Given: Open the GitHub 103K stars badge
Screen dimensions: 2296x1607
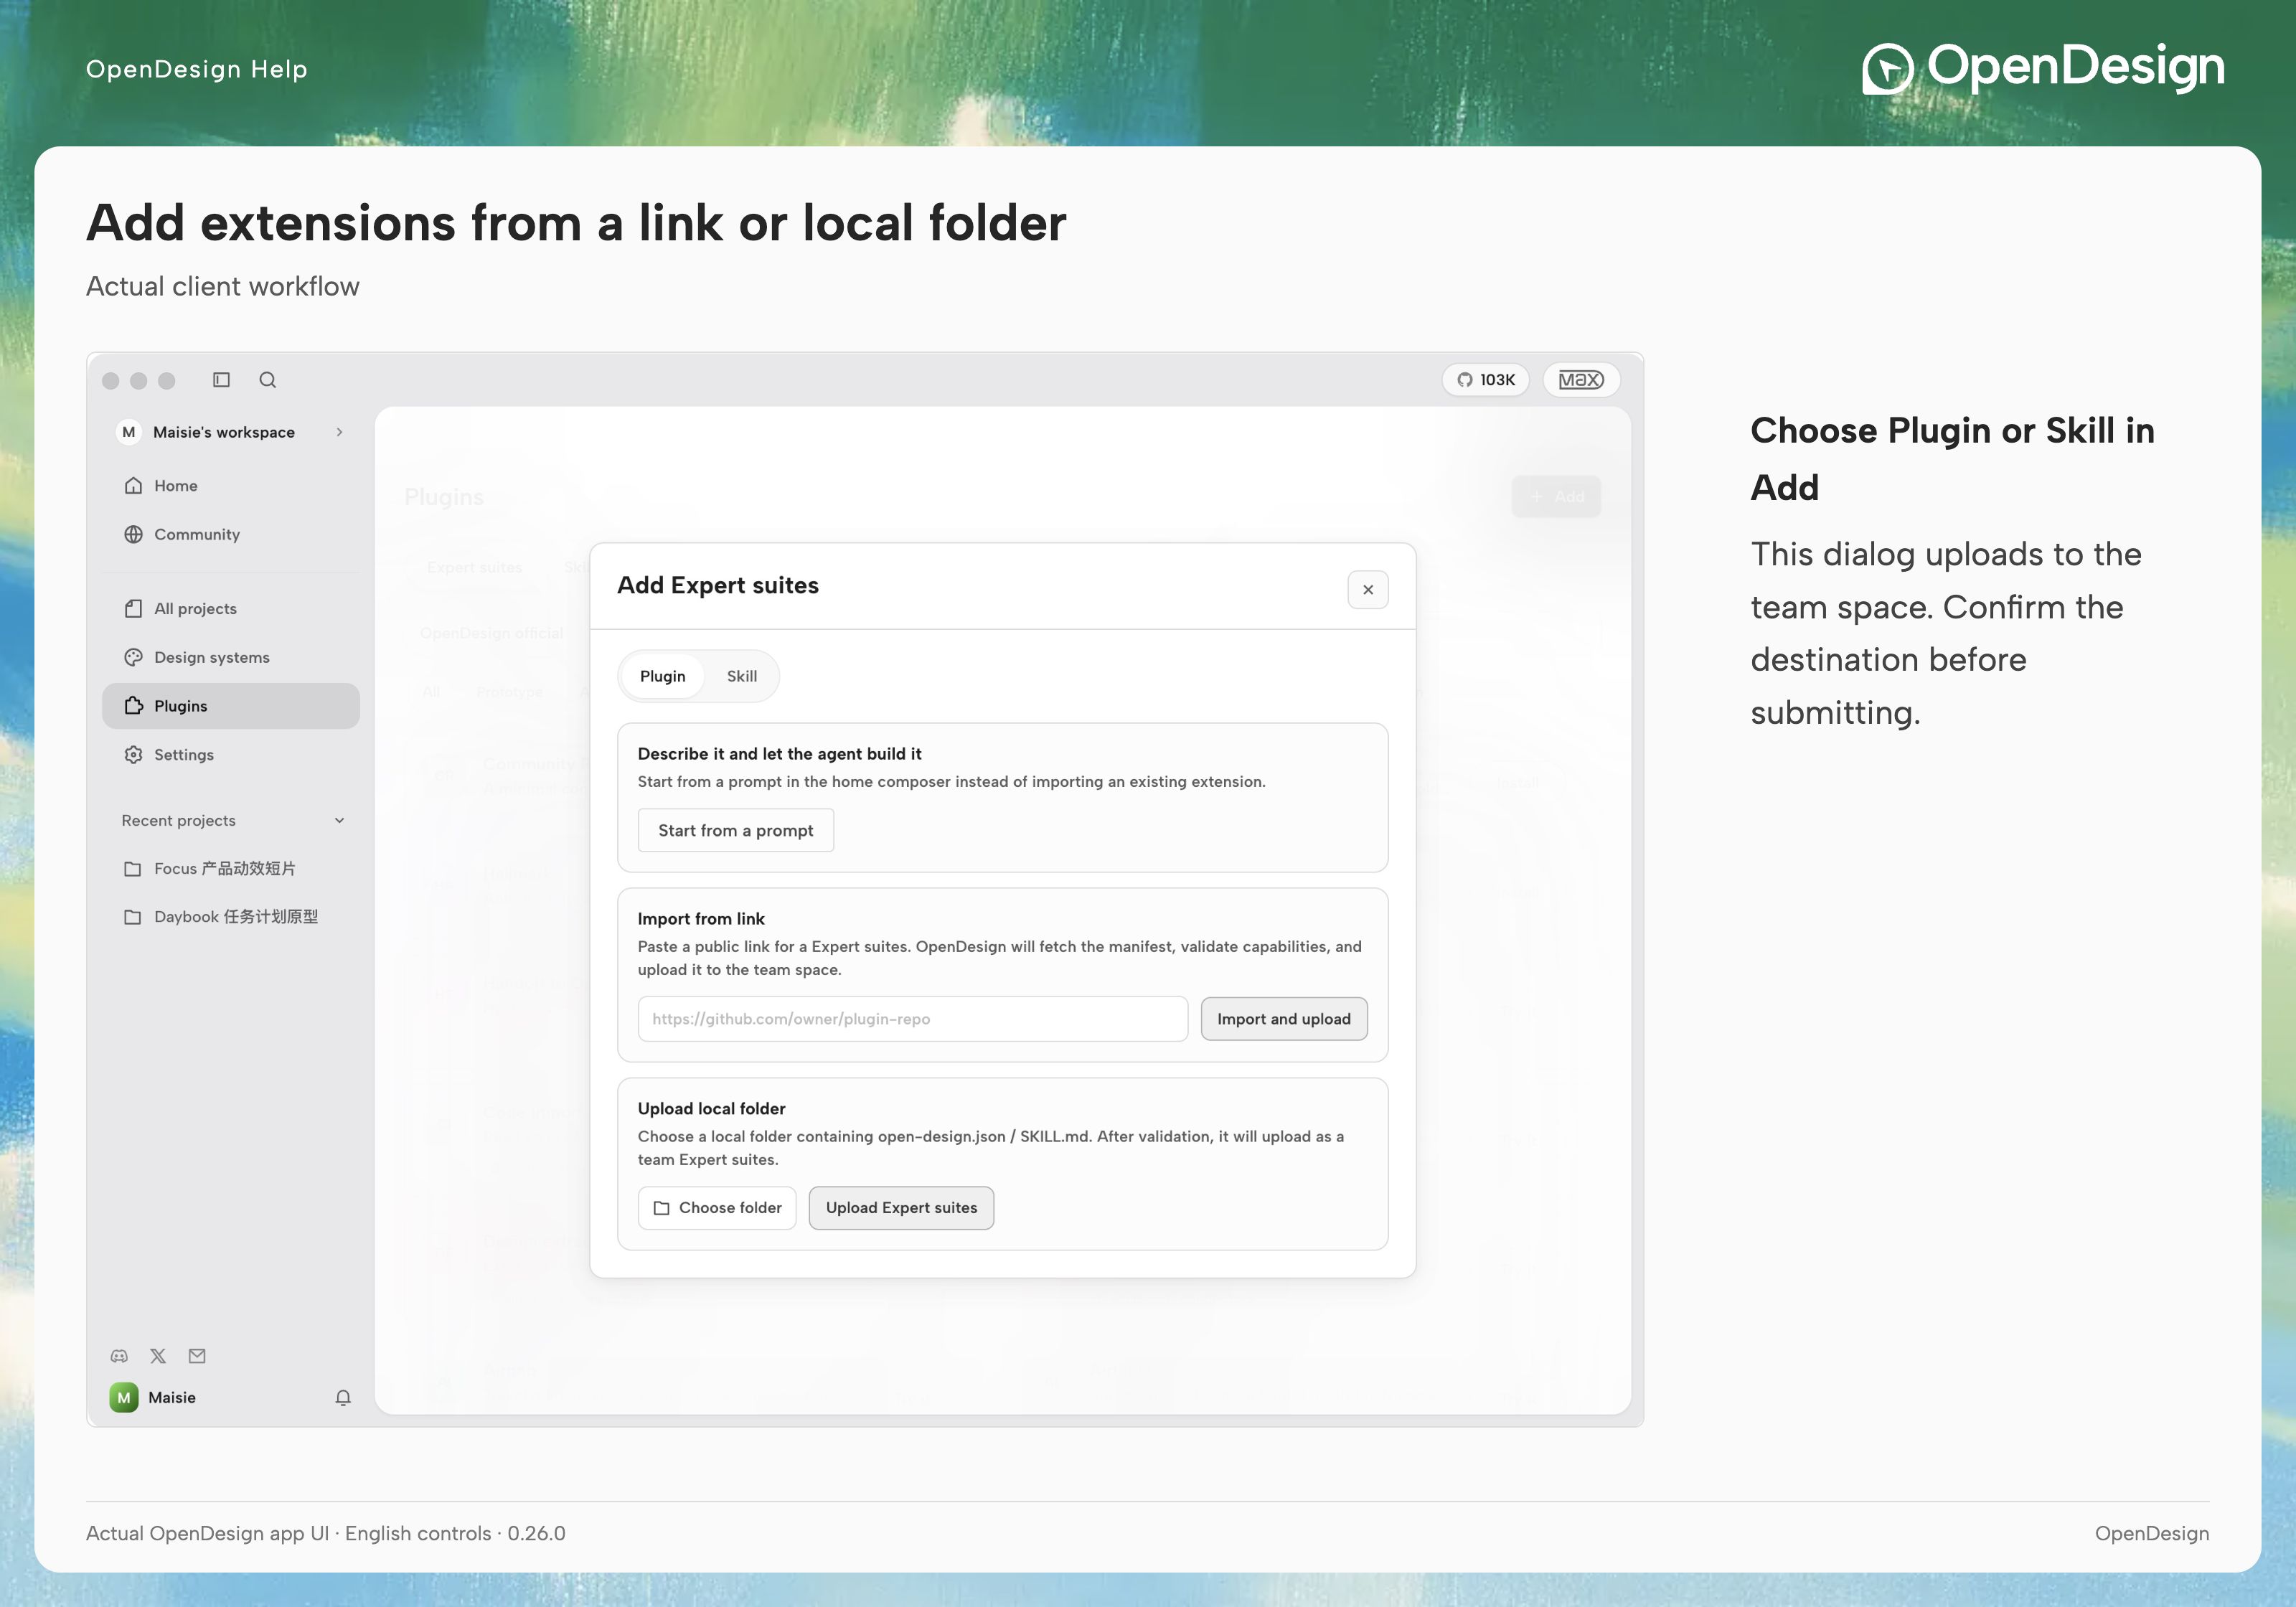Looking at the screenshot, I should click(1485, 380).
